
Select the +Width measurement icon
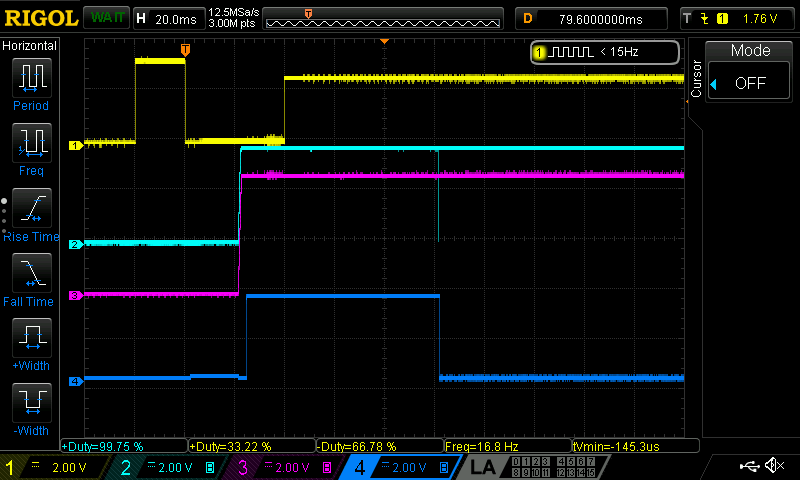[x=32, y=338]
